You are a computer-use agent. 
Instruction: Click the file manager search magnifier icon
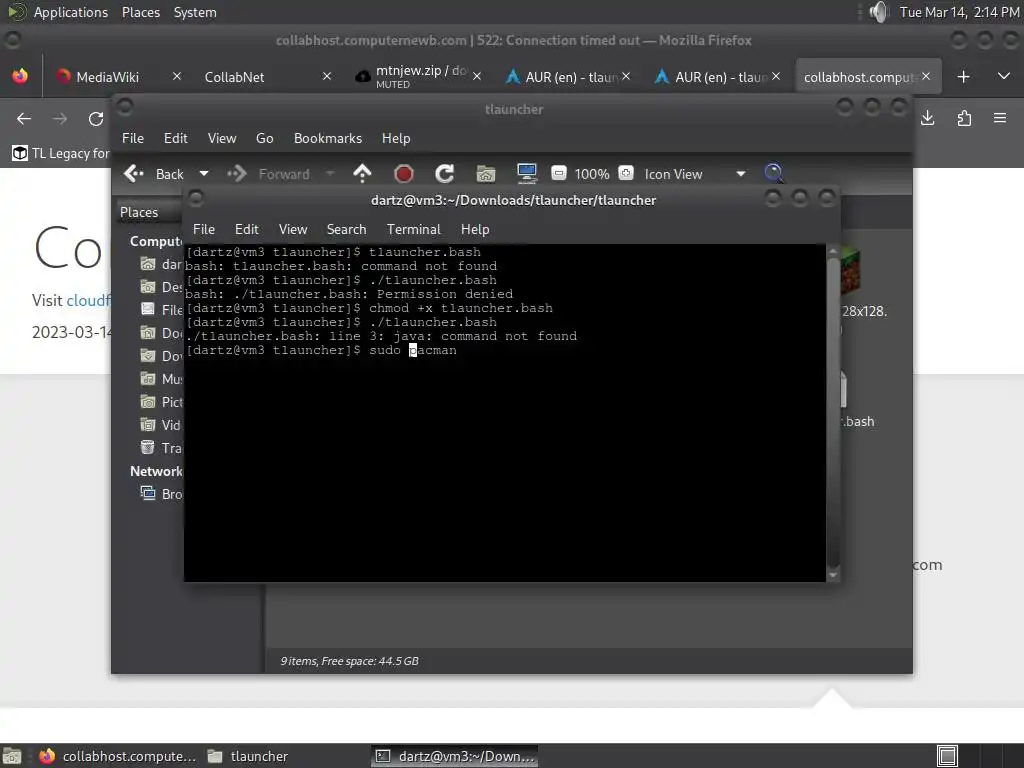(774, 173)
